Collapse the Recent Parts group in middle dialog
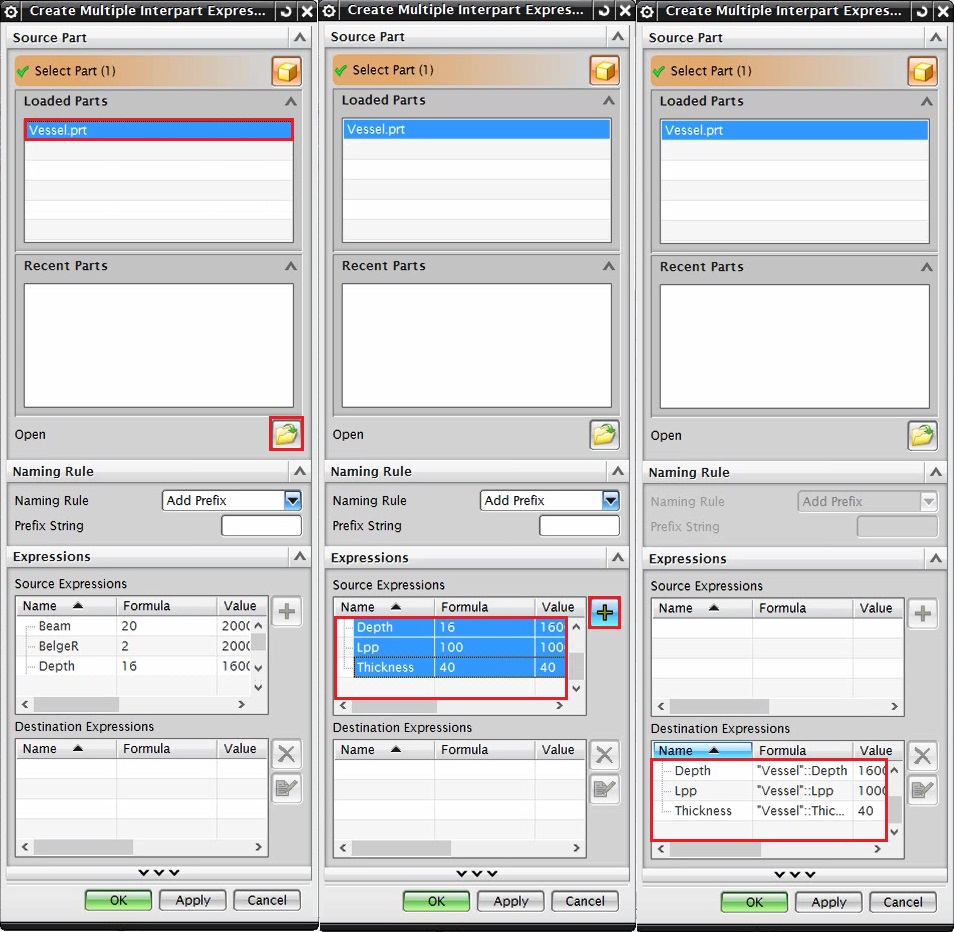954x932 pixels. tap(608, 266)
